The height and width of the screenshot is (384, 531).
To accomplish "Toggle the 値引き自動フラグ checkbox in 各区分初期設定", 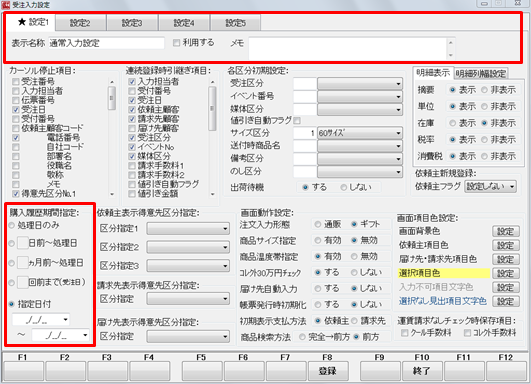I will [x=297, y=120].
